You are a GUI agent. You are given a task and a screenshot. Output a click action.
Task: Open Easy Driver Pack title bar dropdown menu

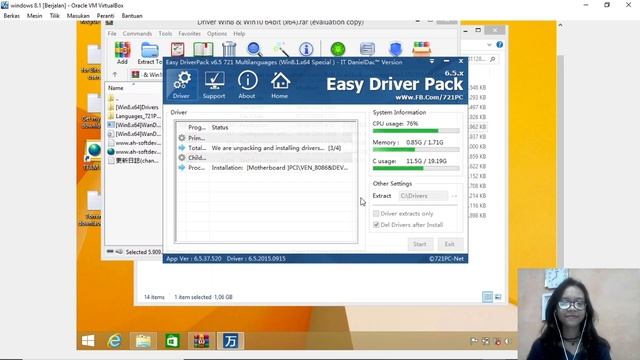coord(432,61)
